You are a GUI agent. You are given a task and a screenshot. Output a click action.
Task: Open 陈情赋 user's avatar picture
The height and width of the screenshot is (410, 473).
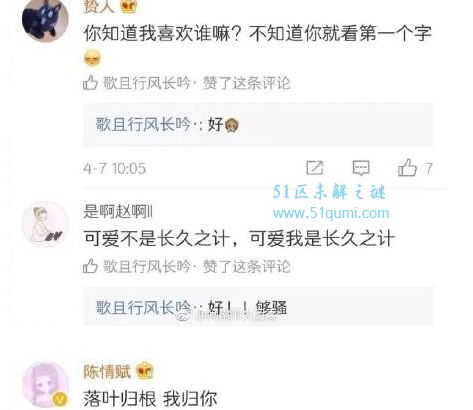coord(45,385)
